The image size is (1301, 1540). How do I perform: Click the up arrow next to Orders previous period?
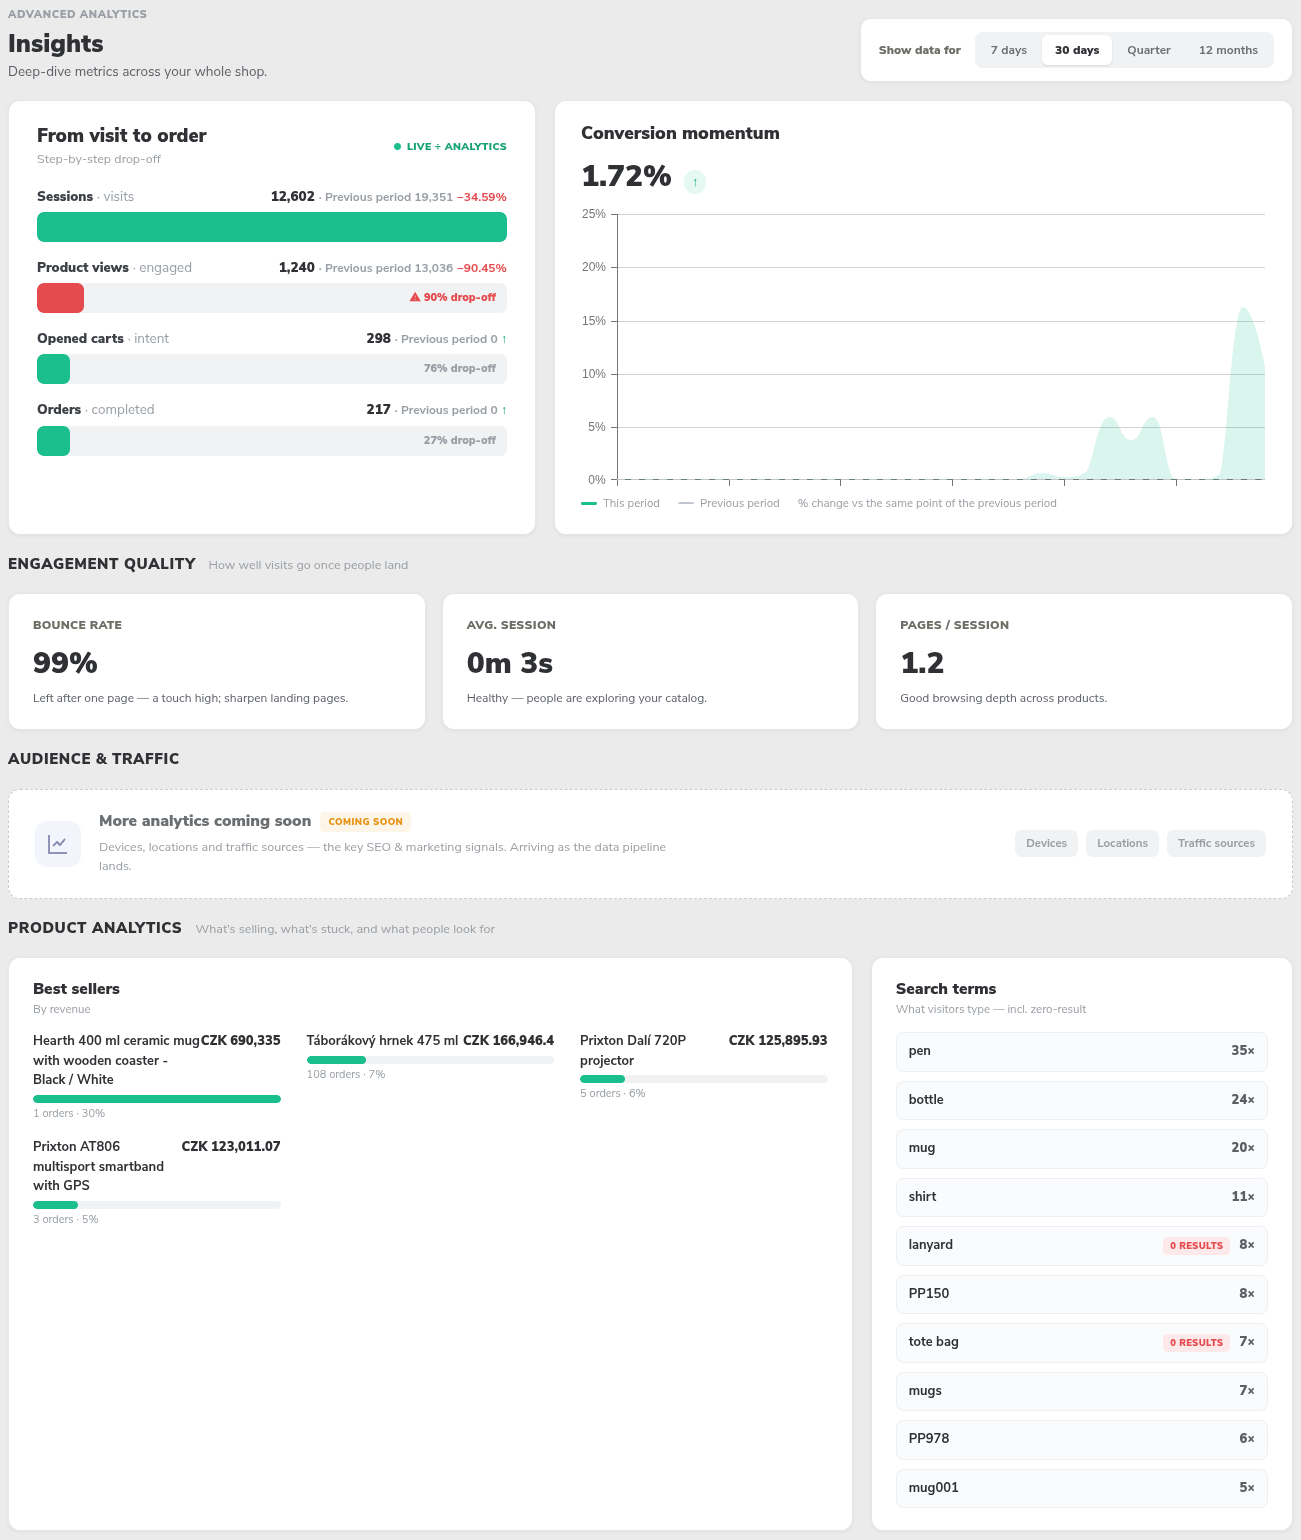pos(504,410)
